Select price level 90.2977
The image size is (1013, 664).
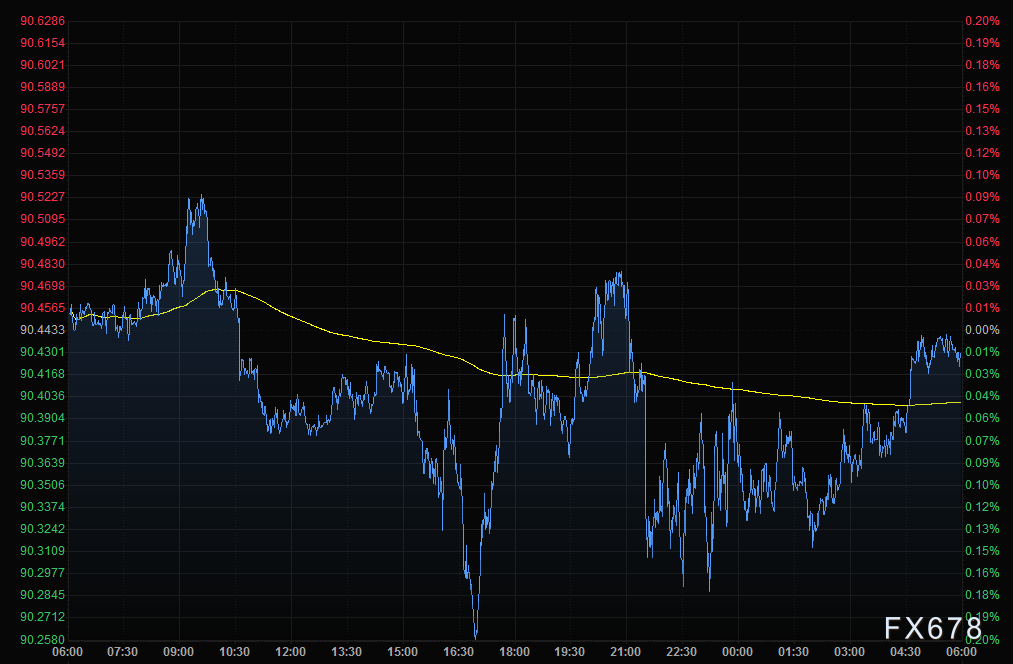(43, 572)
